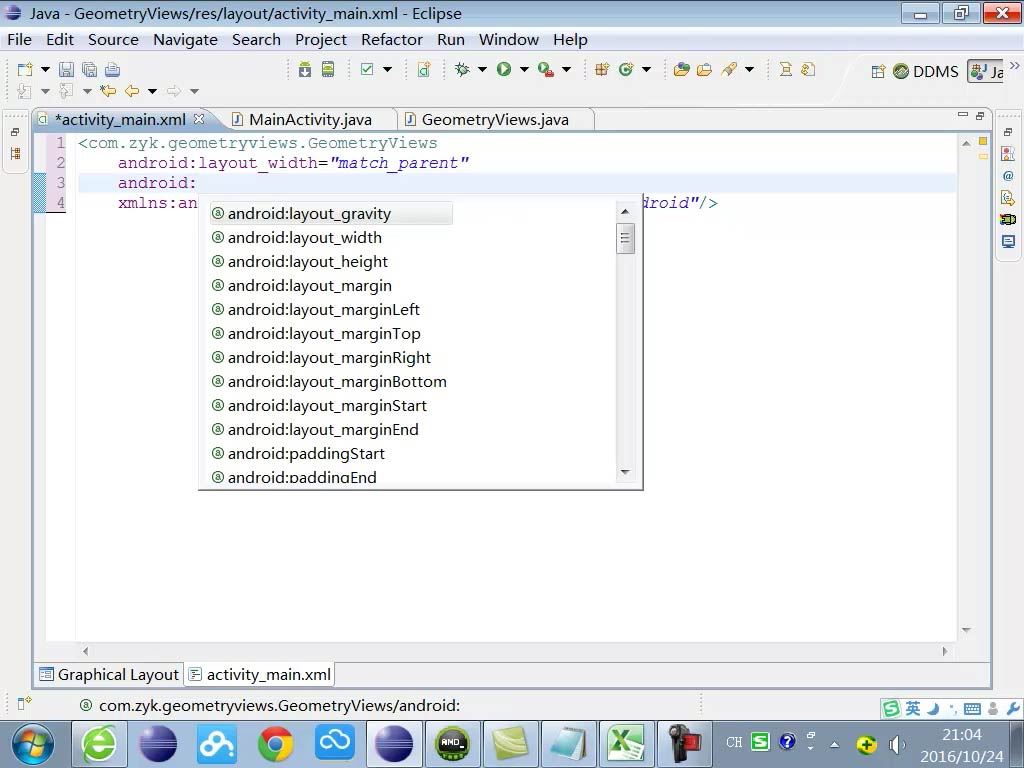Screen dimensions: 1024x768
Task: Click the autocomplete list scrollbar thumb
Action: pyautogui.click(x=625, y=238)
